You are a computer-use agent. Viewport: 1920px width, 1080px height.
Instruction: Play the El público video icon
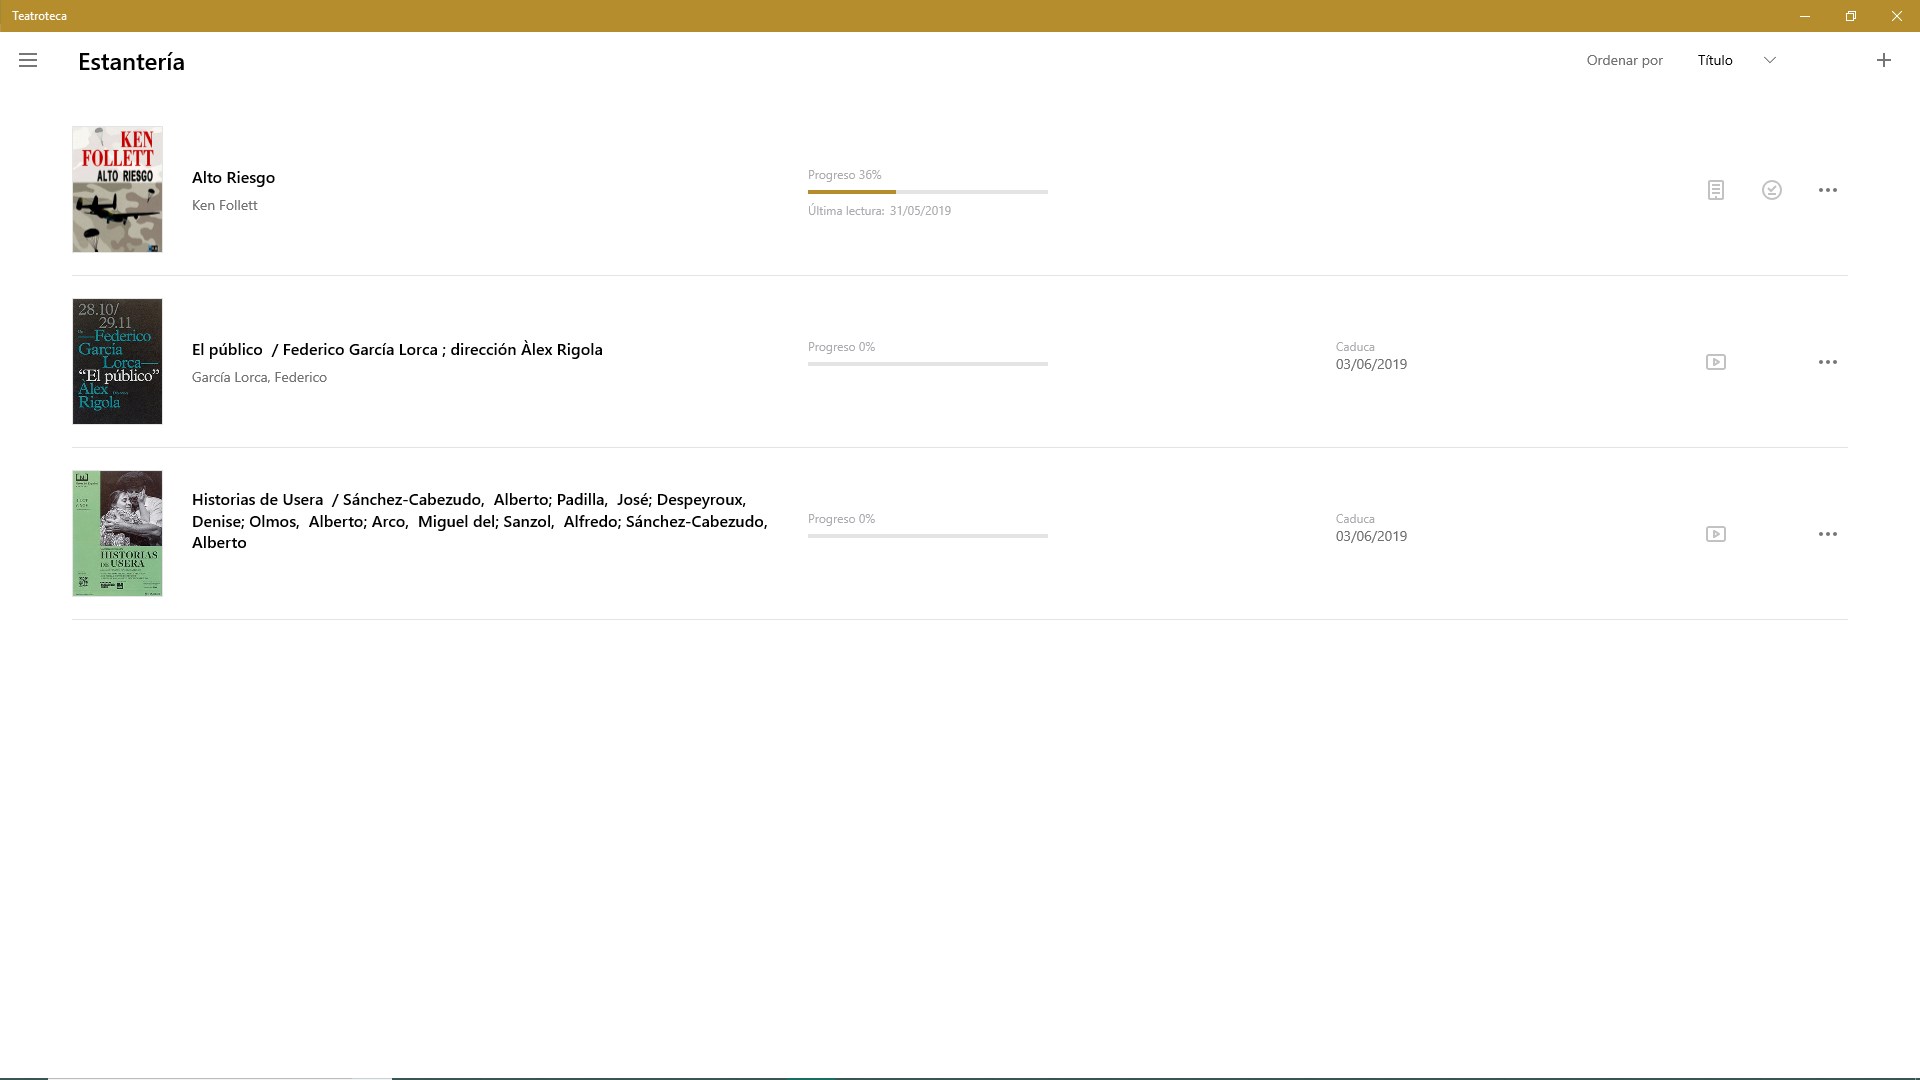[1715, 362]
